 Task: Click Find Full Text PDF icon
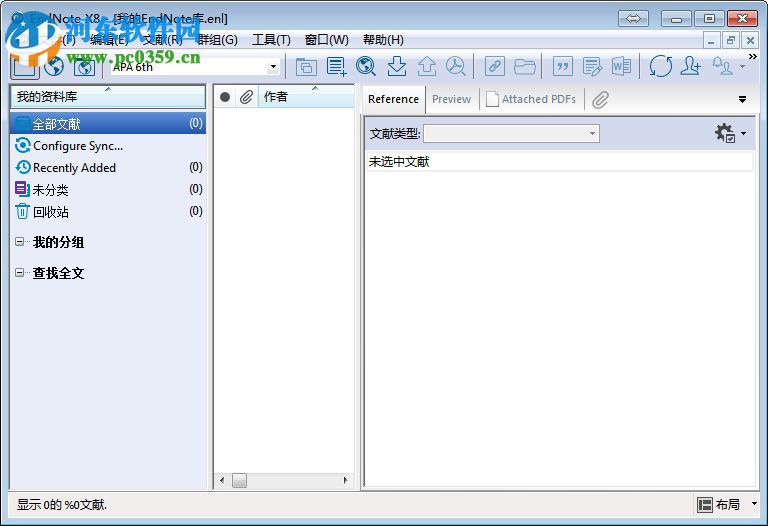click(x=456, y=67)
